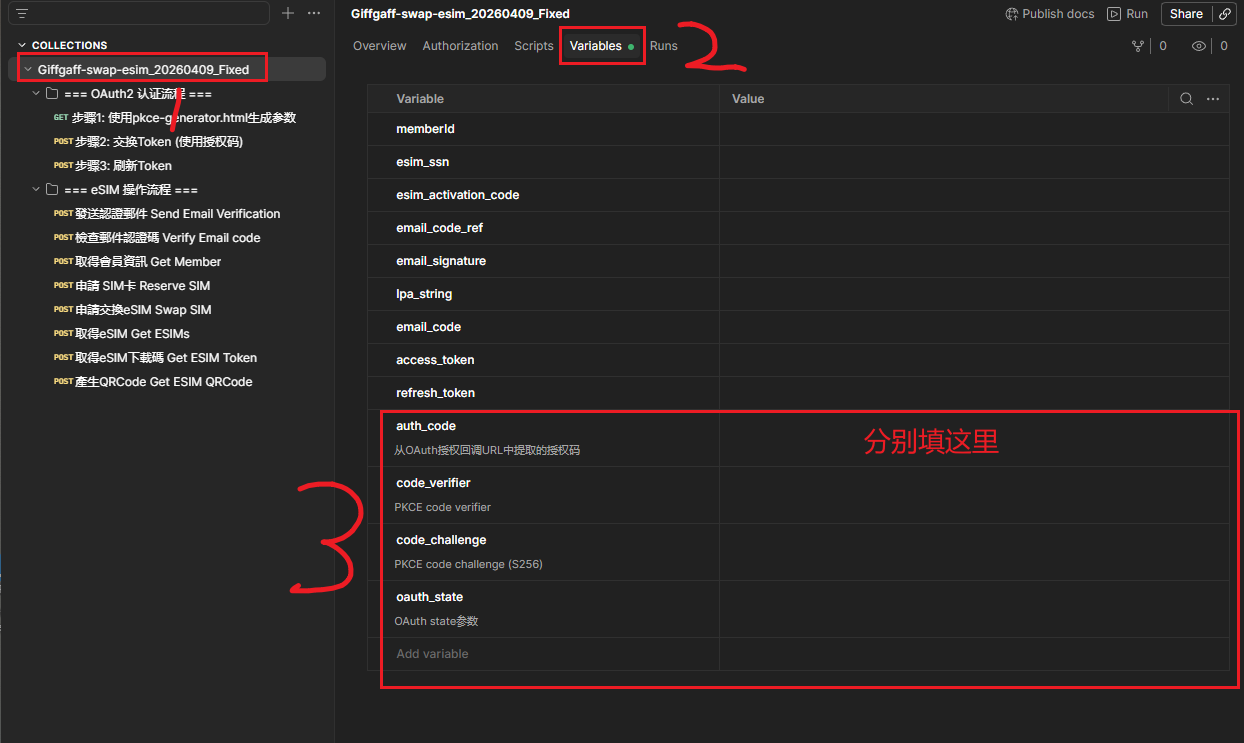The width and height of the screenshot is (1244, 743).
Task: Click the 'OAuth state参数' description
Action: (x=436, y=621)
